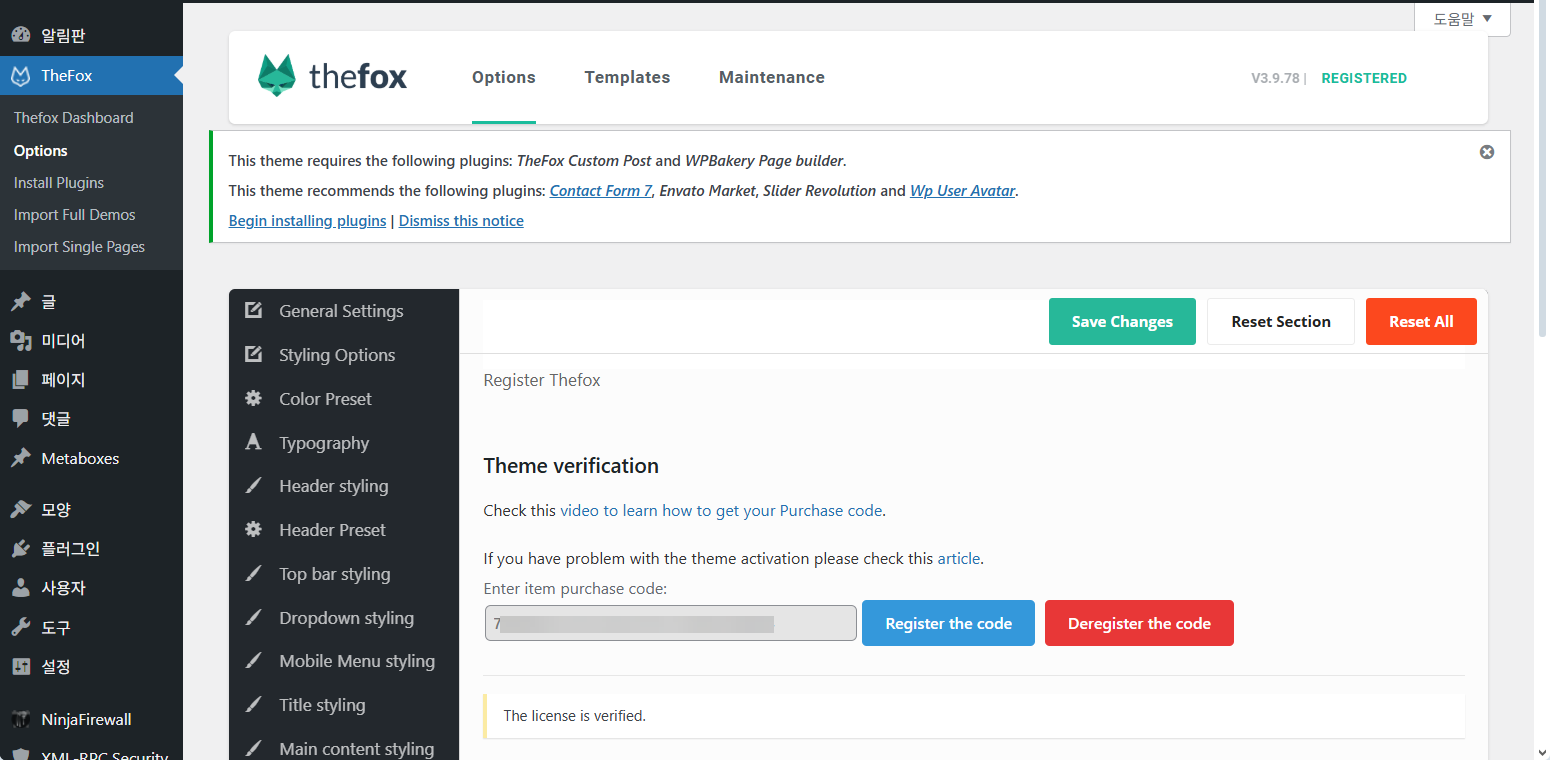
Task: Click the item purchase code input field
Action: tap(671, 623)
